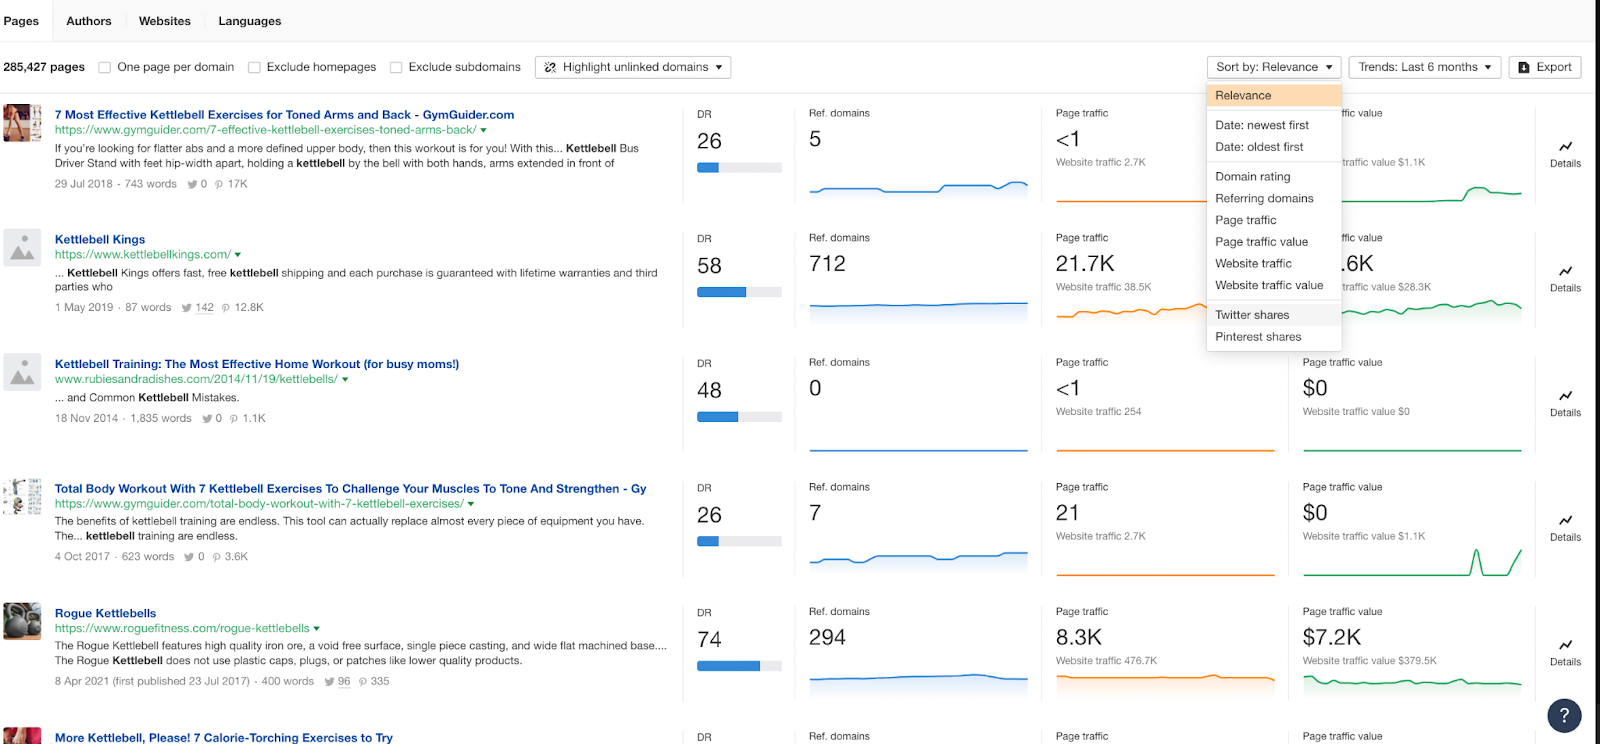Click Twitter icon on 18 Nov 2014 result
The height and width of the screenshot is (744, 1600).
207,419
